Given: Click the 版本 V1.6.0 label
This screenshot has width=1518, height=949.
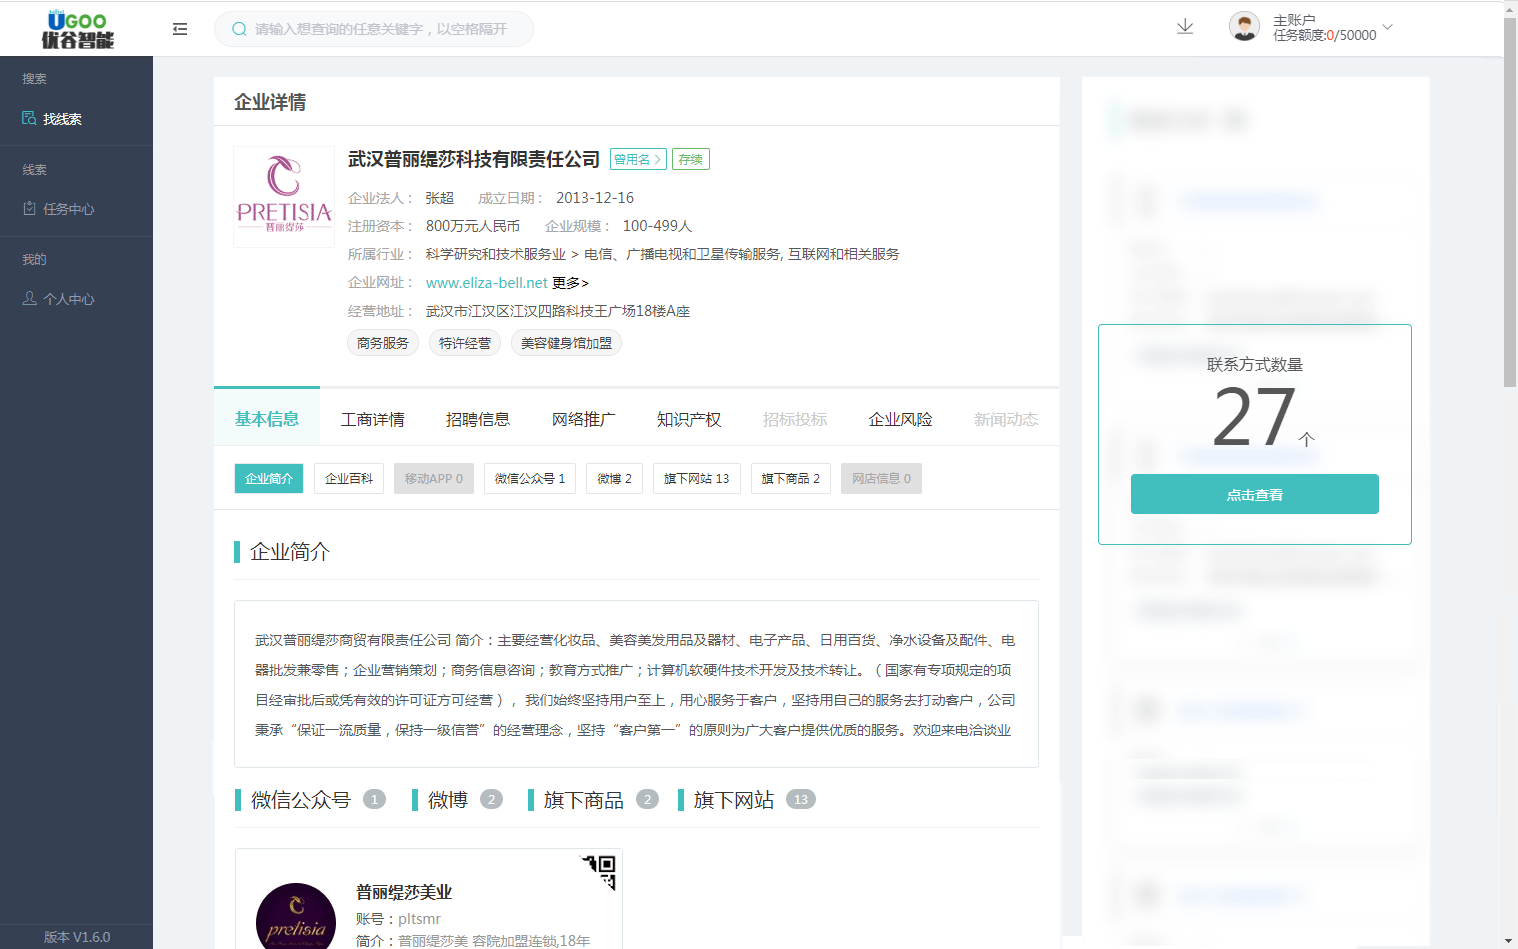Looking at the screenshot, I should point(77,937).
